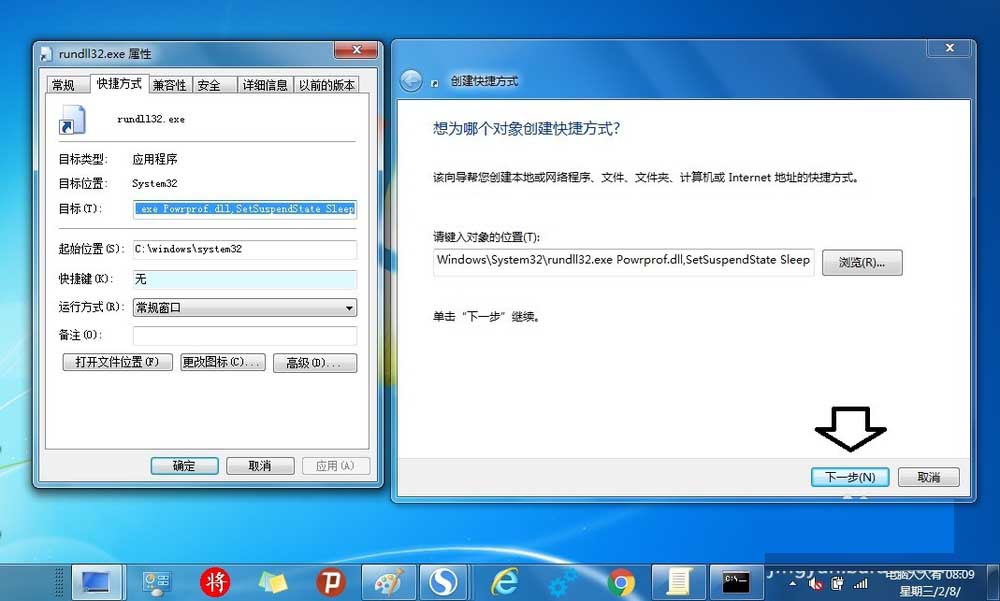
Task: Click the back arrow in shortcut wizard
Action: [411, 81]
